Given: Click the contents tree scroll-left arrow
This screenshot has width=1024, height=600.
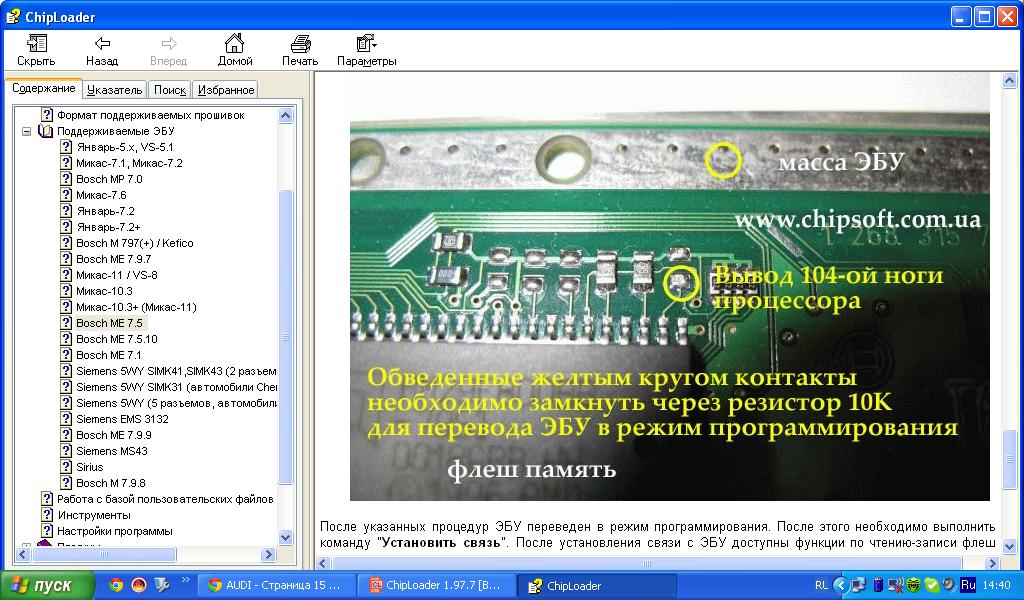Looking at the screenshot, I should 23,554.
